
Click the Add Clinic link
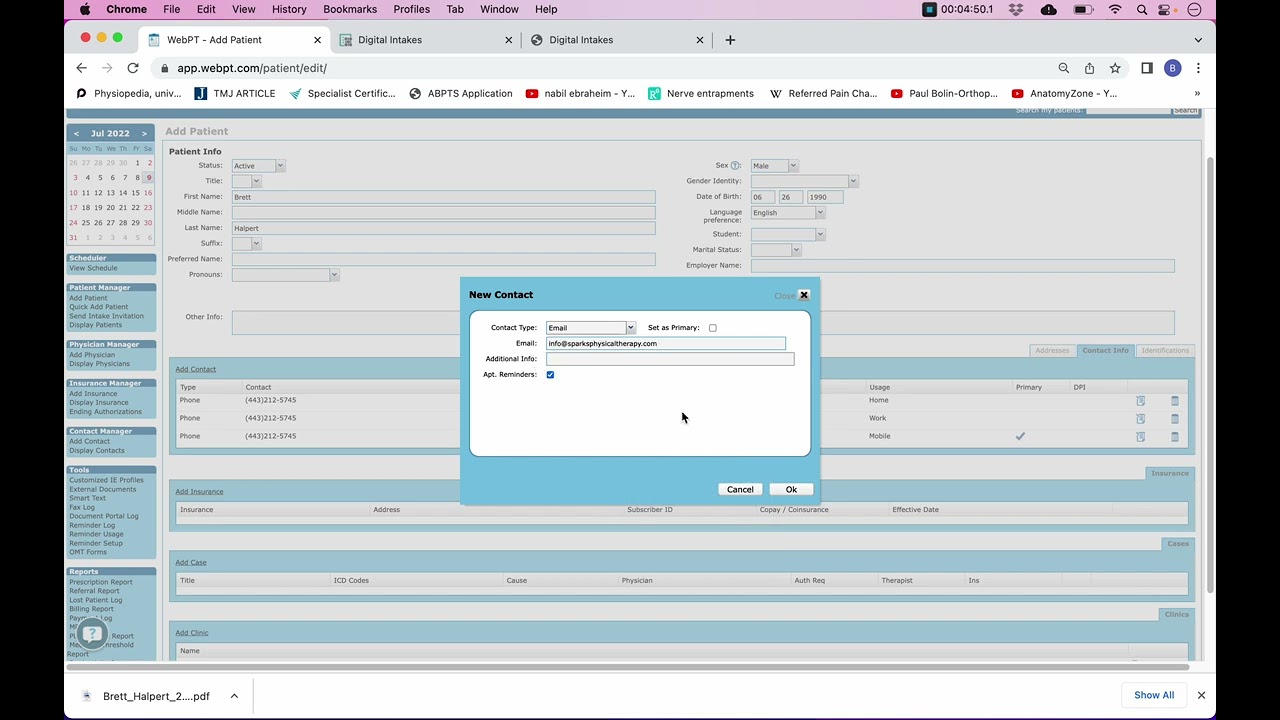click(x=192, y=632)
